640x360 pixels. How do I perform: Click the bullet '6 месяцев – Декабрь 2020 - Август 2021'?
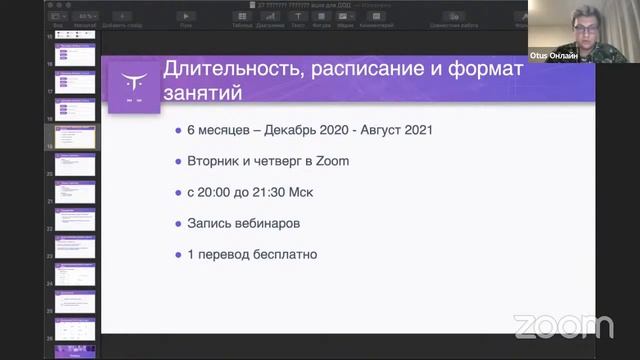[x=310, y=130]
